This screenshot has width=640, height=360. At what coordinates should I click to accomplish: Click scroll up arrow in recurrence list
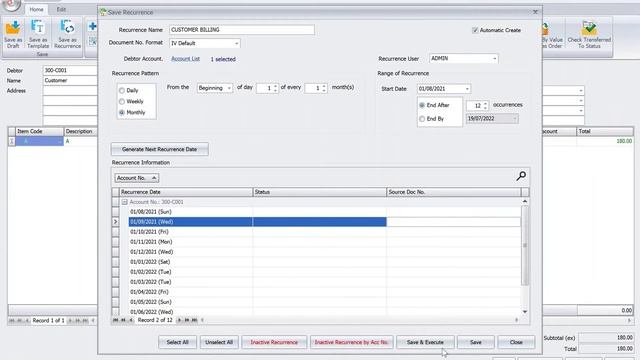[525, 202]
